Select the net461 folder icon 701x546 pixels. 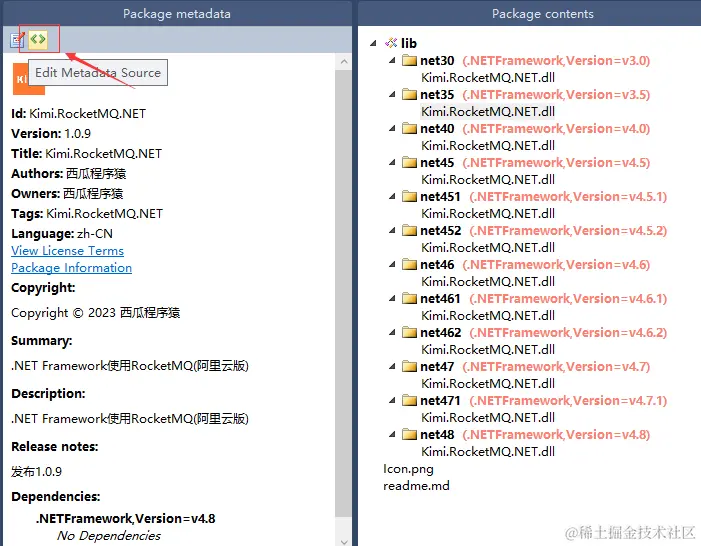click(x=409, y=298)
